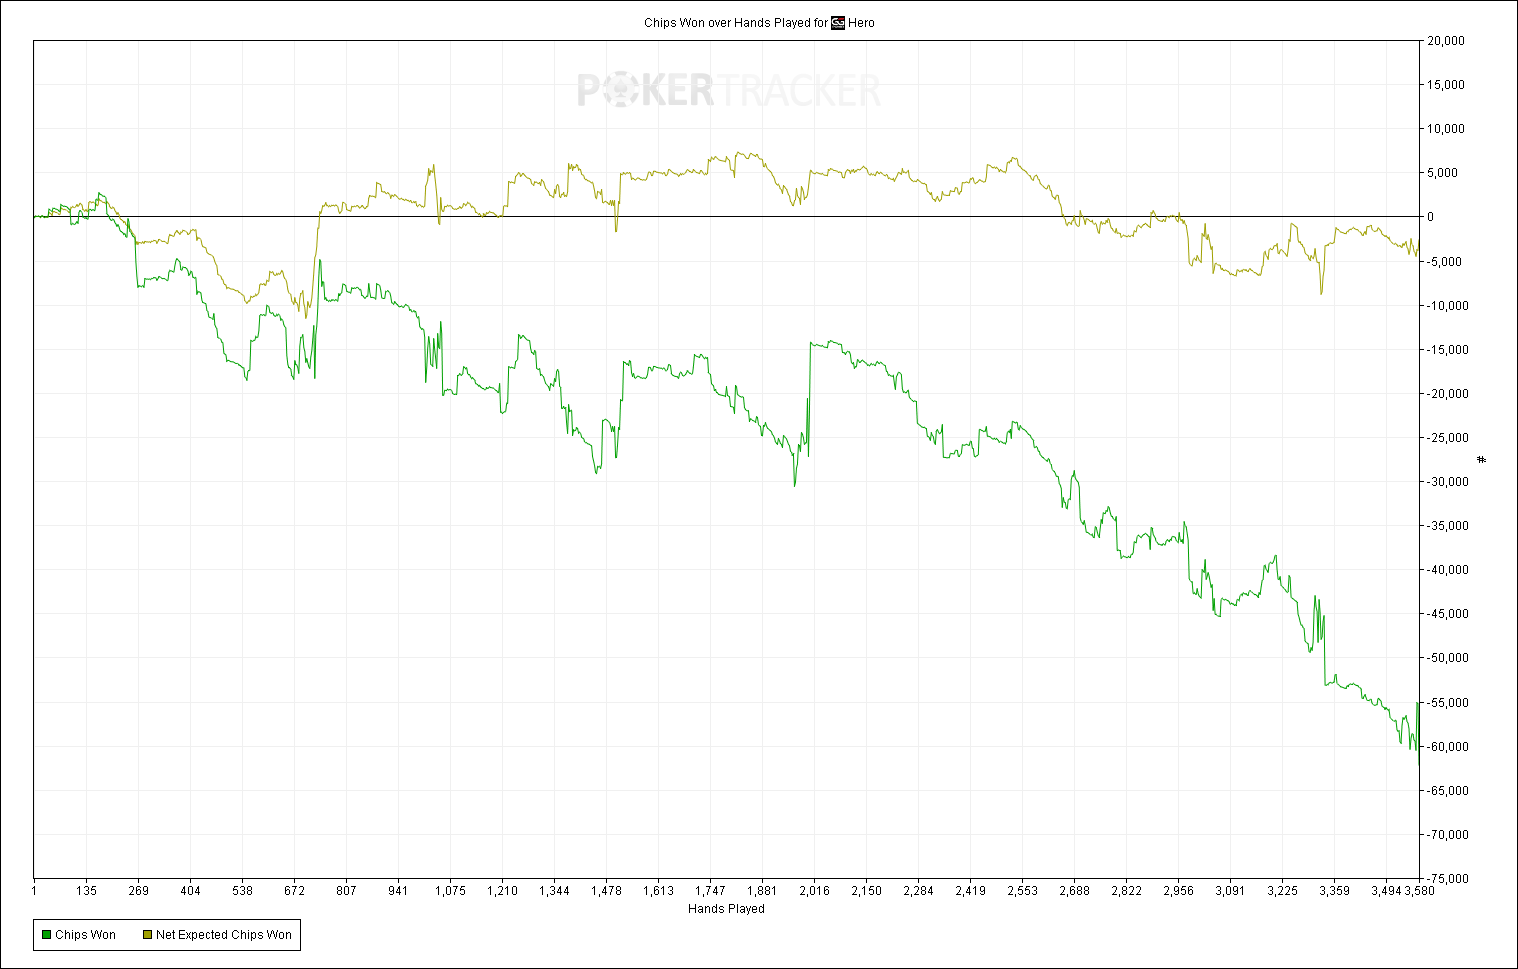Click the y-axis tick label '-50,000'
The height and width of the screenshot is (969, 1518).
1448,658
